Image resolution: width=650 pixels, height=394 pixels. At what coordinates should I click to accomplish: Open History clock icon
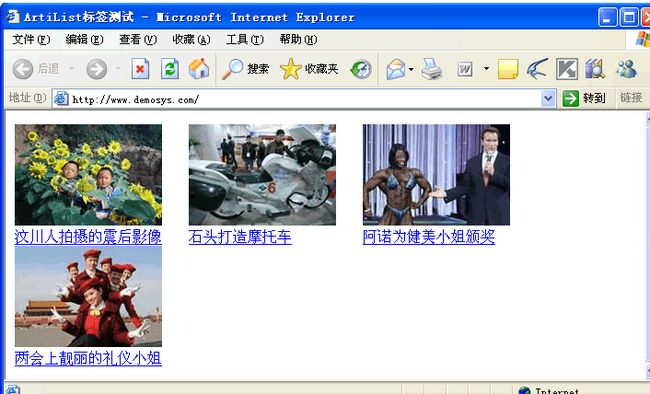(x=361, y=69)
